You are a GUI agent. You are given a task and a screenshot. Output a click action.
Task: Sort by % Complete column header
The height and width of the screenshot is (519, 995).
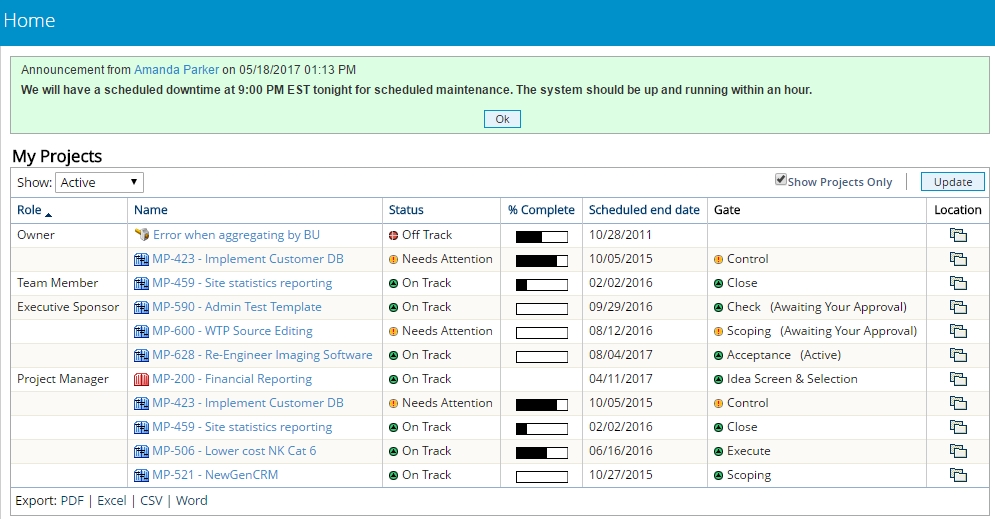541,210
